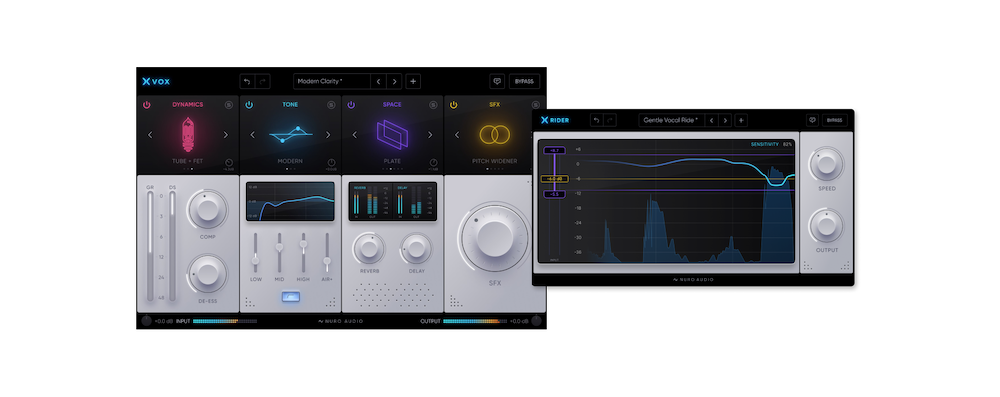Click the undo arrow in X Rider header
The width and height of the screenshot is (1000, 397).
[596, 120]
